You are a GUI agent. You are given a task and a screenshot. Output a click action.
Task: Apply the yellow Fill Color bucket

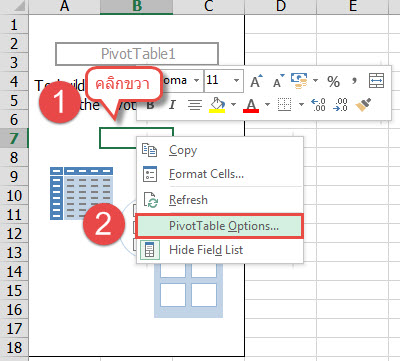[217, 105]
